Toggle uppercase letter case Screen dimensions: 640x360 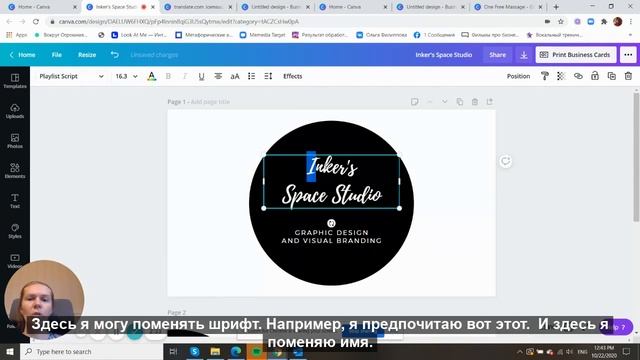pyautogui.click(x=235, y=76)
